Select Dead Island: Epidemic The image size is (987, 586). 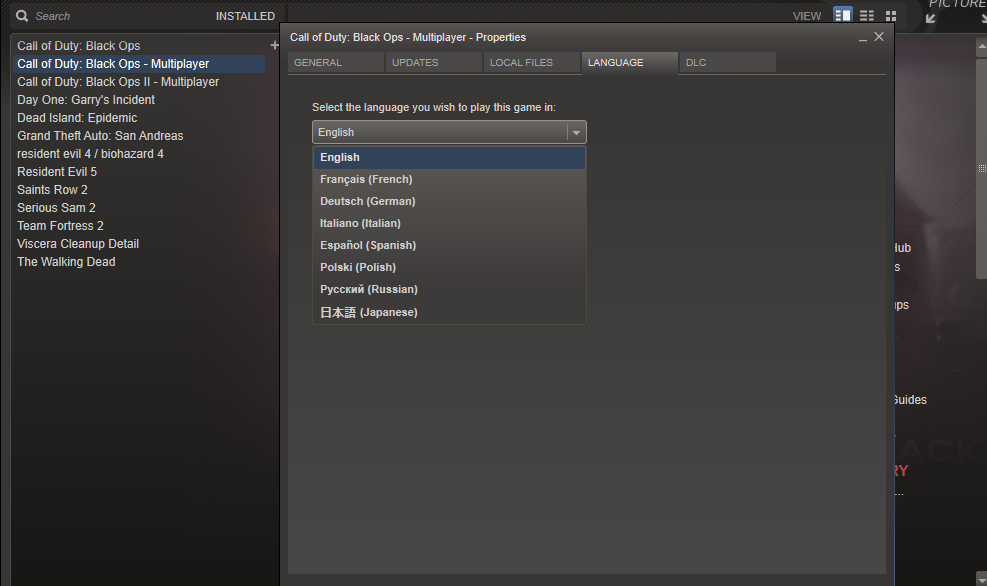(139, 118)
